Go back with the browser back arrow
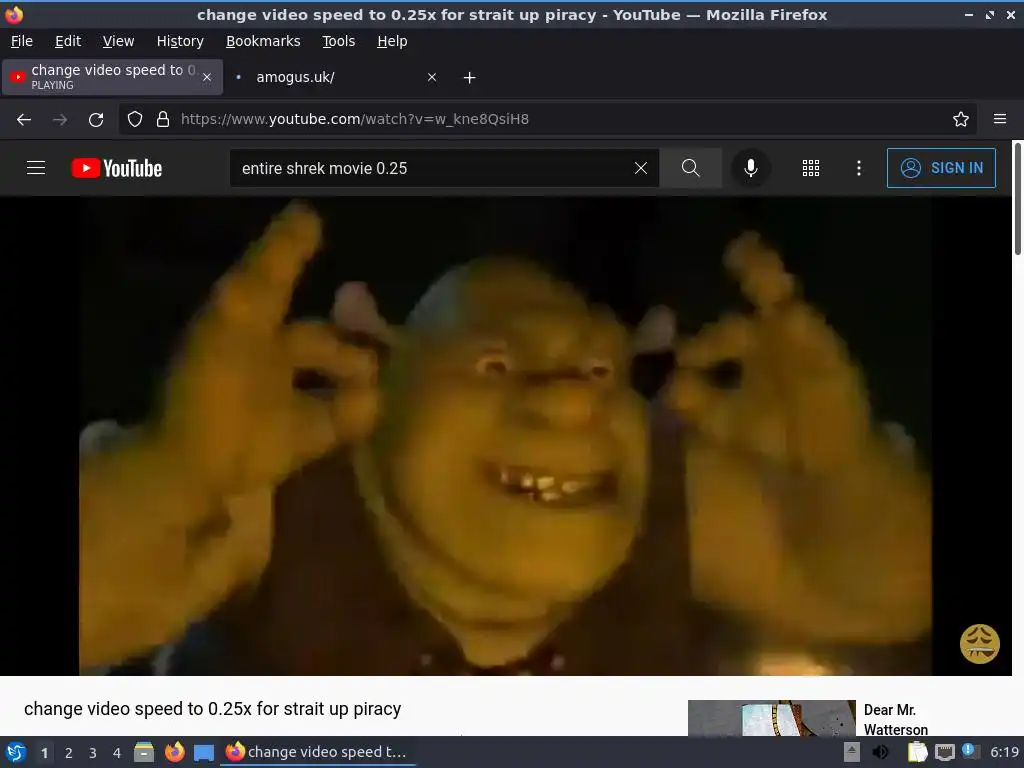 tap(24, 120)
